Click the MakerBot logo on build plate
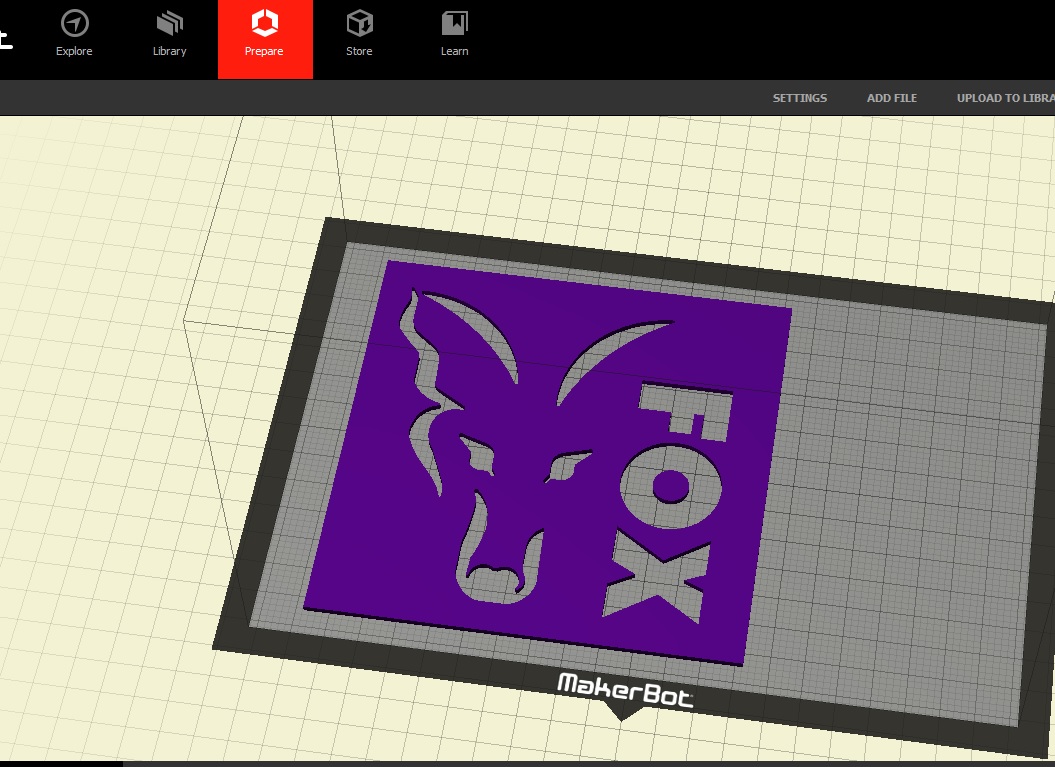This screenshot has width=1055, height=767. 625,691
